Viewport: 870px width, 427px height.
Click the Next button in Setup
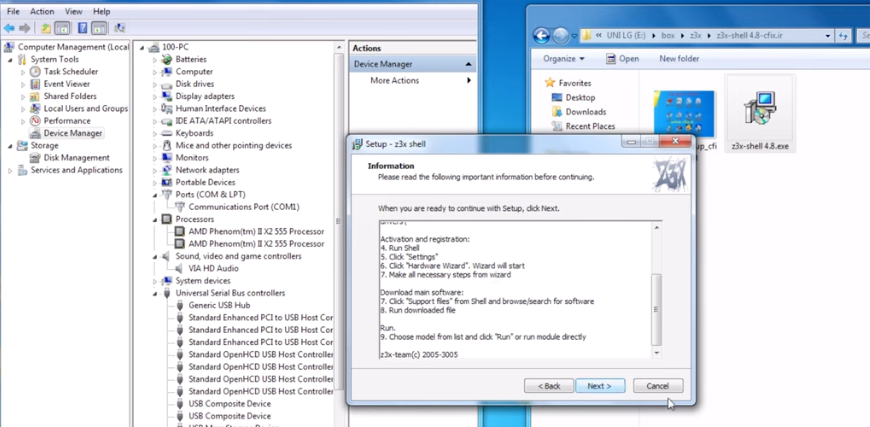[600, 386]
